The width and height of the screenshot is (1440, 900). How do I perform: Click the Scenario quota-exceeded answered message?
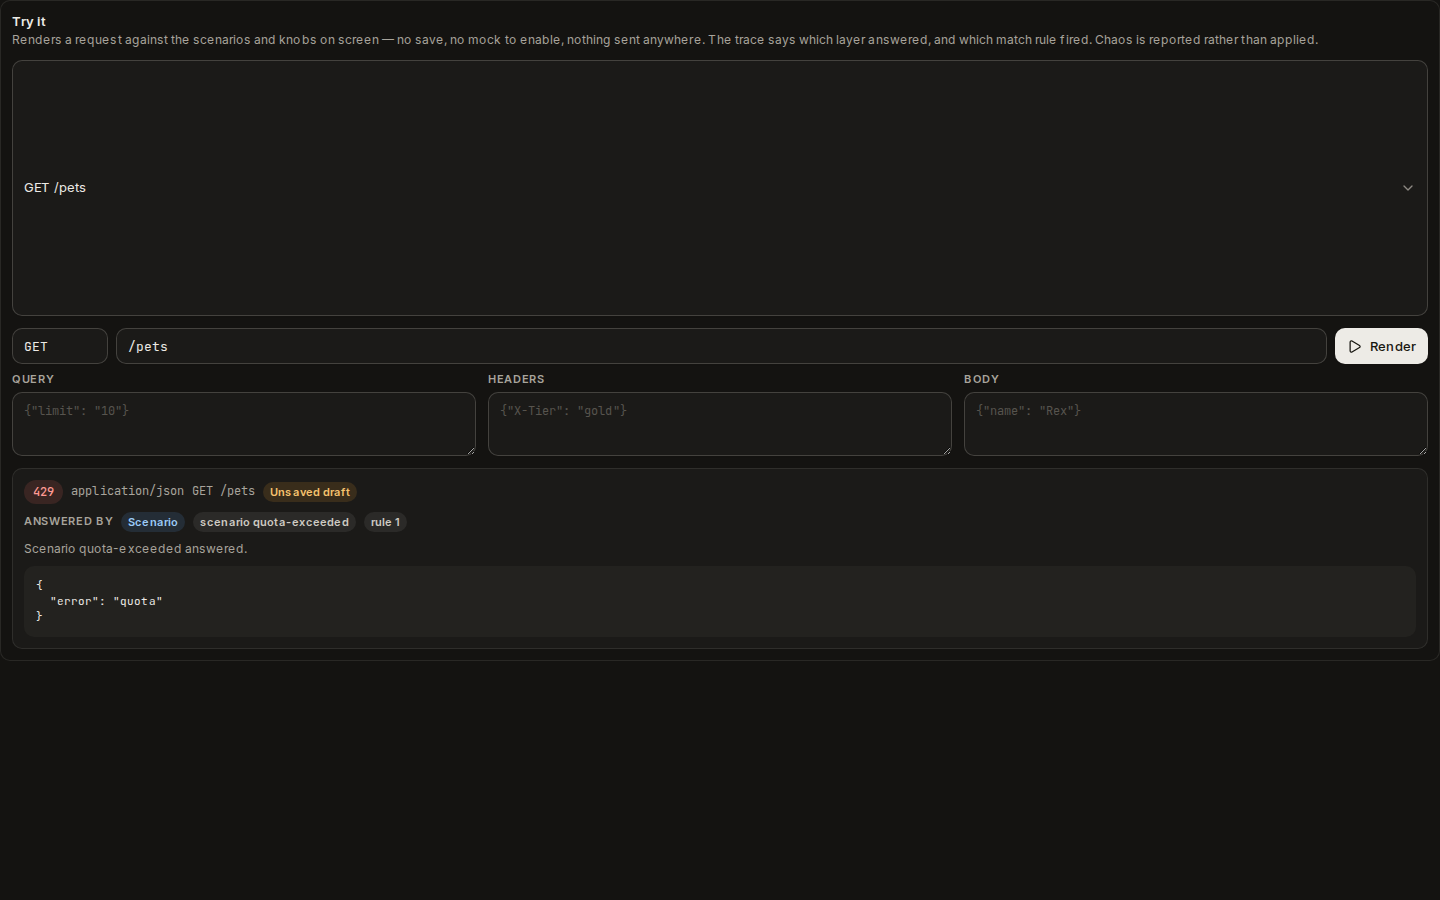coord(136,549)
